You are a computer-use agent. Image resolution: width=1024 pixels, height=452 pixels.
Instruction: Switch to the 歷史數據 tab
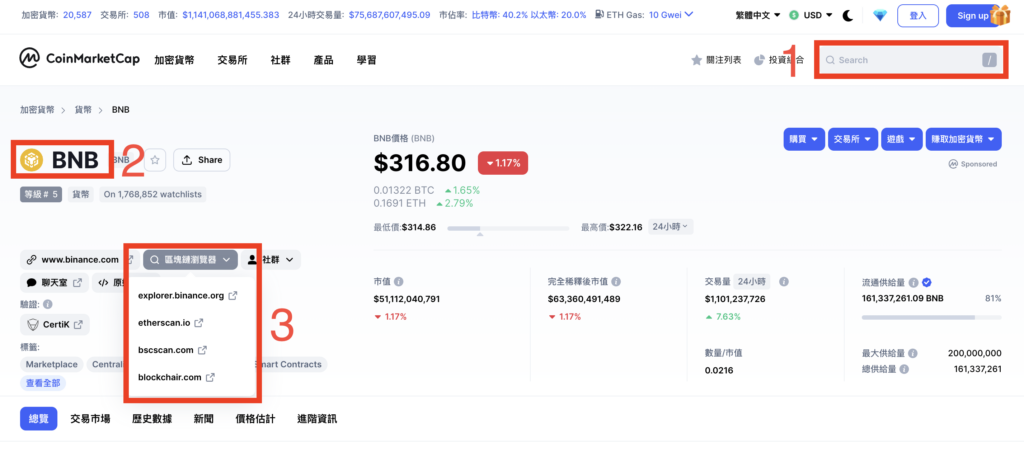pos(152,419)
